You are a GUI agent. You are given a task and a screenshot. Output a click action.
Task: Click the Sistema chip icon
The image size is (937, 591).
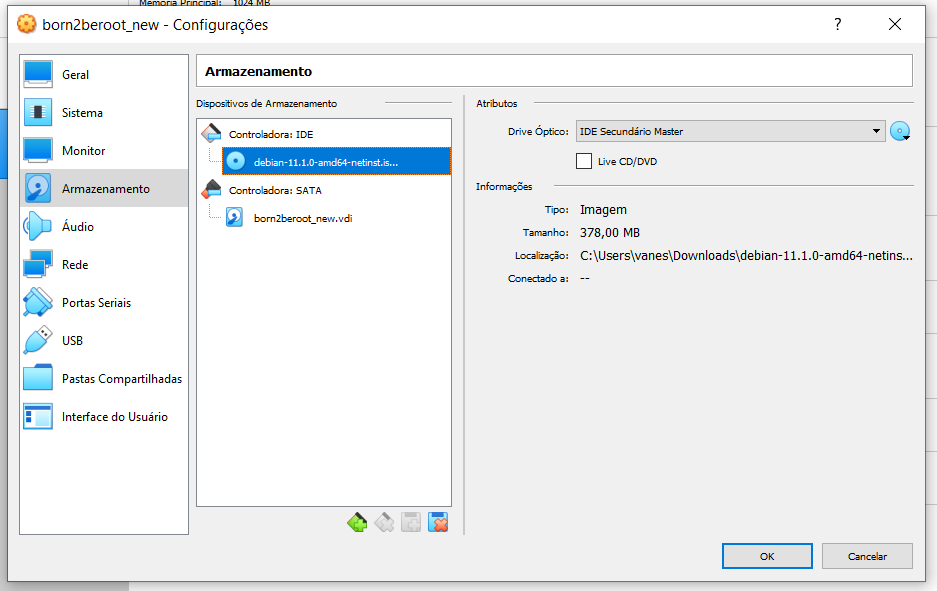click(x=38, y=112)
